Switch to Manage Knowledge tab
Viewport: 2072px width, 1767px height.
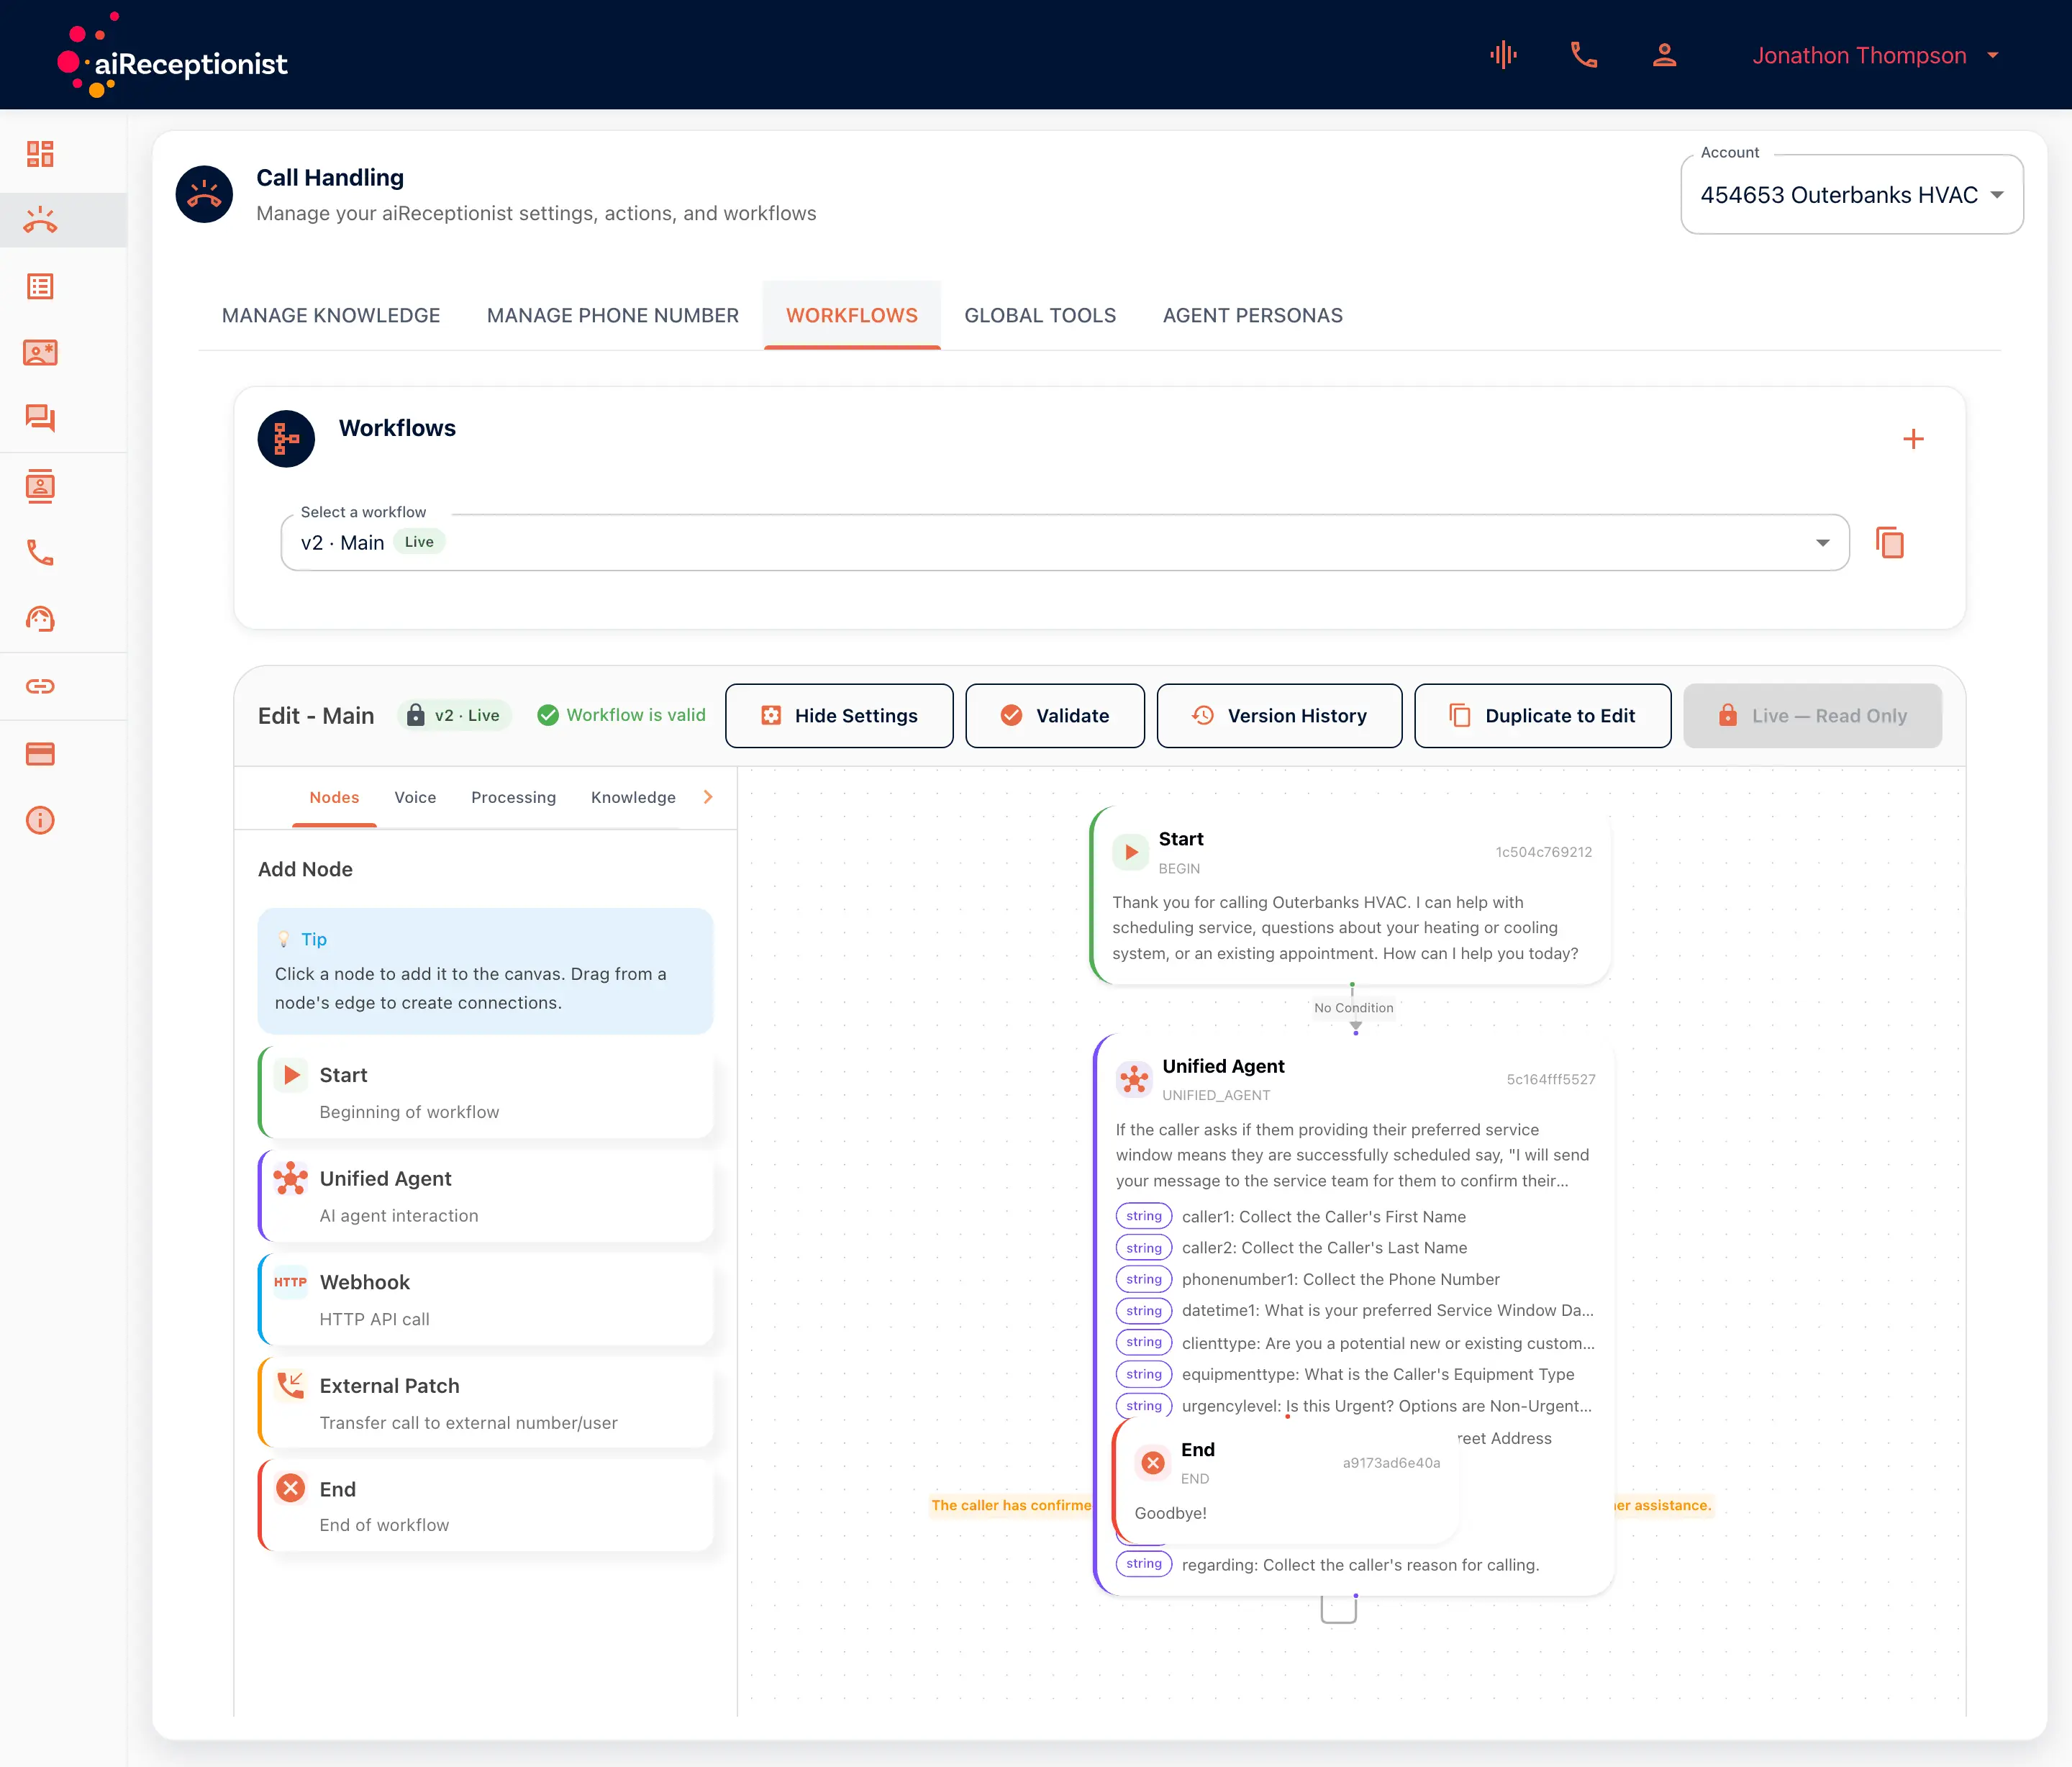tap(331, 316)
